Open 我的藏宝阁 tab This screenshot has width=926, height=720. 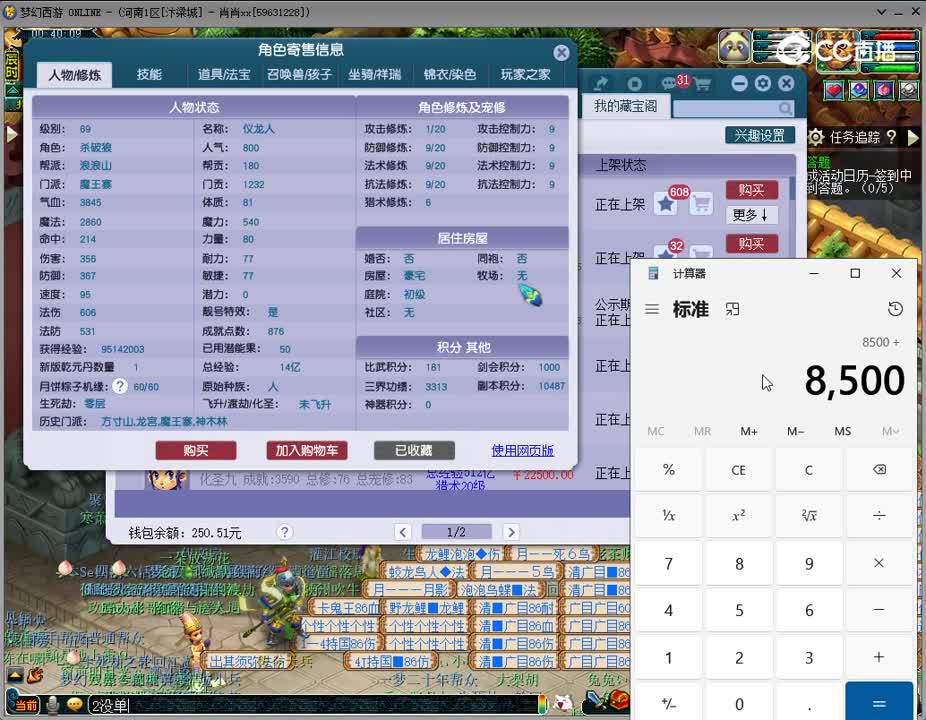[x=625, y=106]
